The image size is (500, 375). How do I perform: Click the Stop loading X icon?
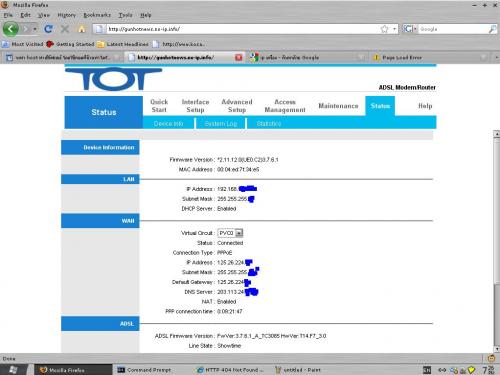click(65, 29)
